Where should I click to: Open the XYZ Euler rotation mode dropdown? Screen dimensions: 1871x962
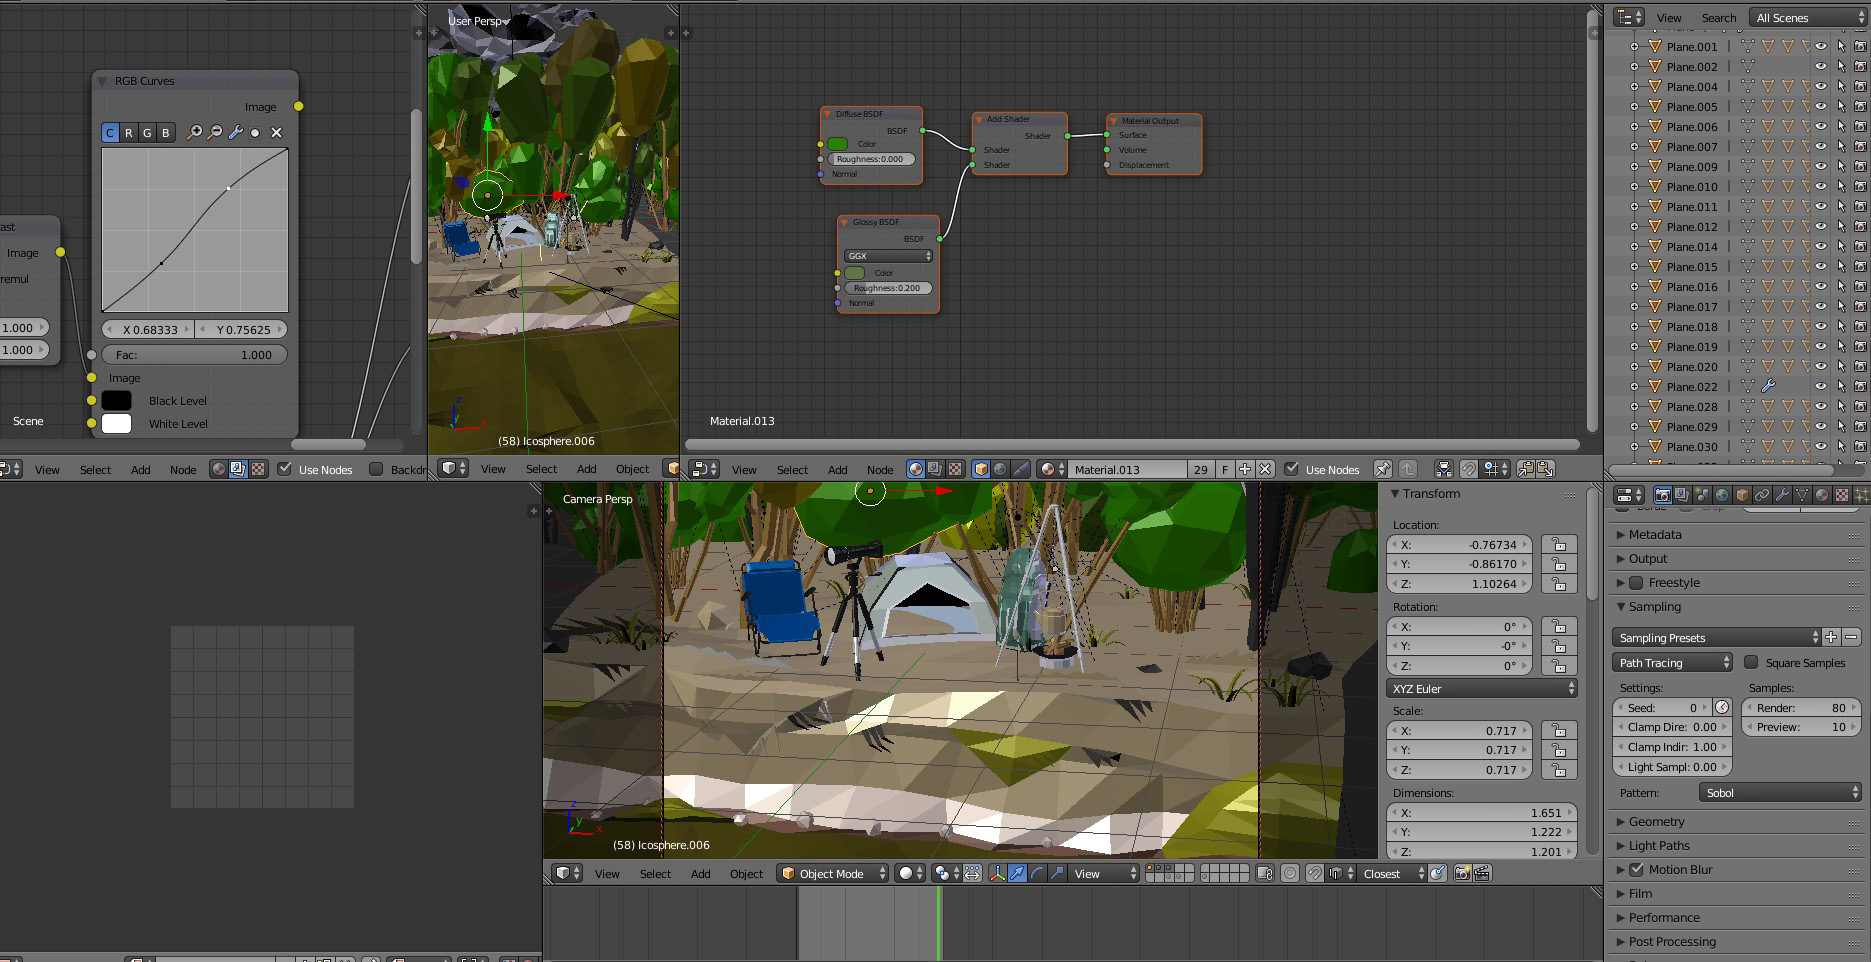(1482, 689)
